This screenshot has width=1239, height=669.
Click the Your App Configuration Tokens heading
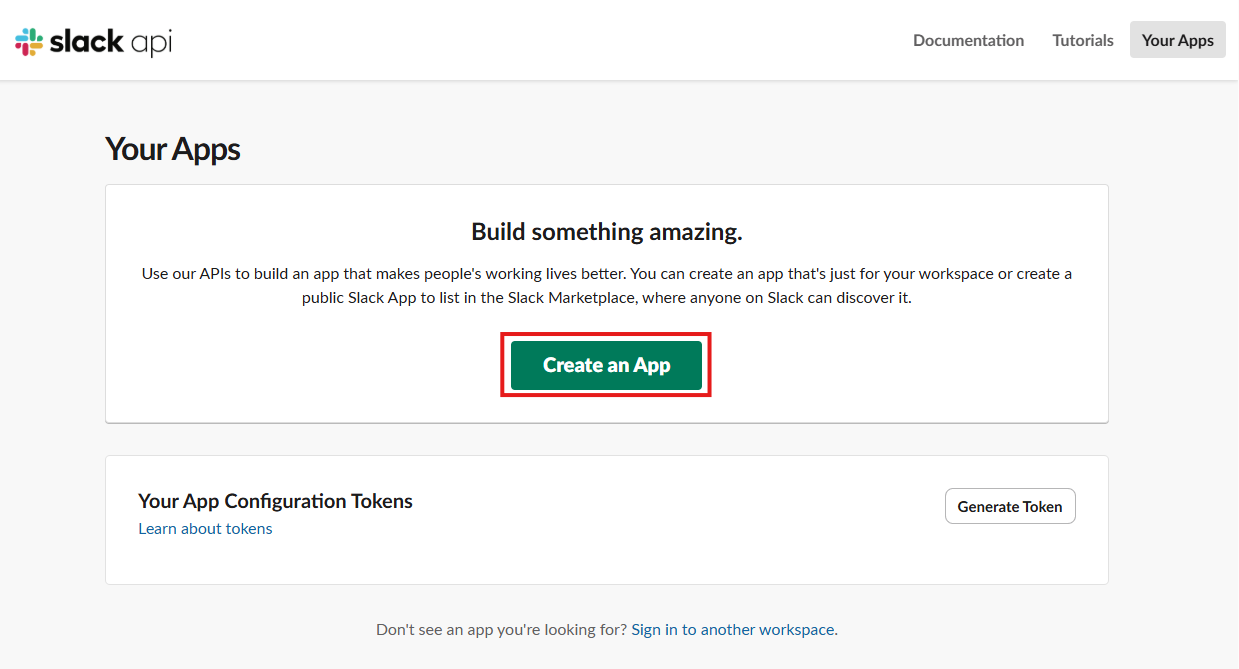(275, 501)
